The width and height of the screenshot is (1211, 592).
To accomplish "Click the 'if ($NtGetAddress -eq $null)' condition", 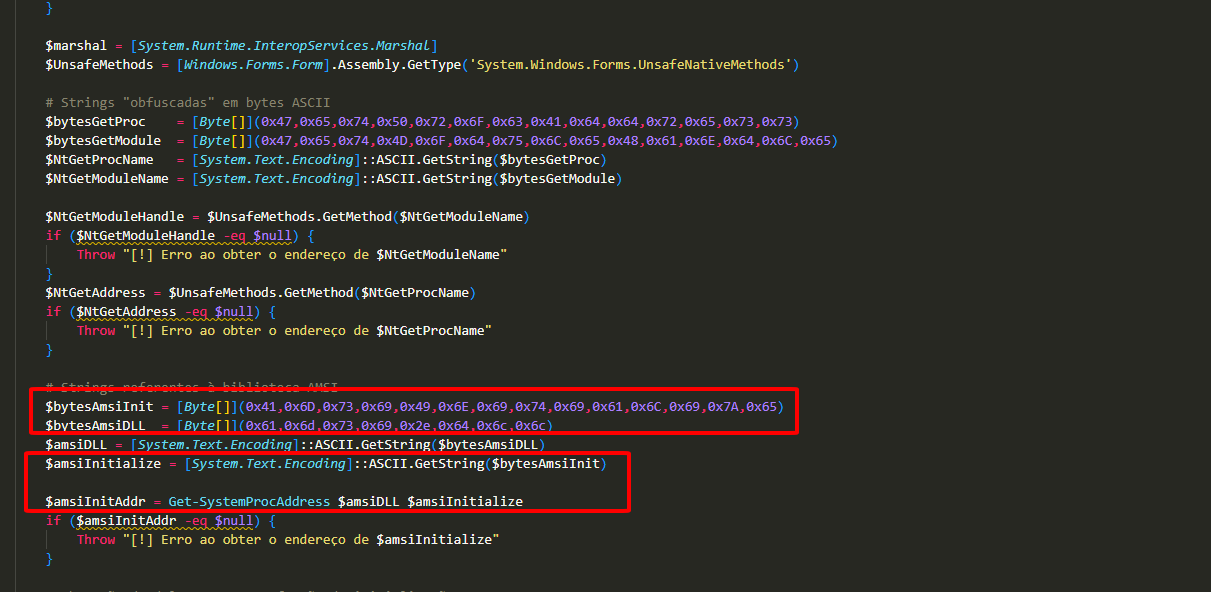I will point(153,312).
